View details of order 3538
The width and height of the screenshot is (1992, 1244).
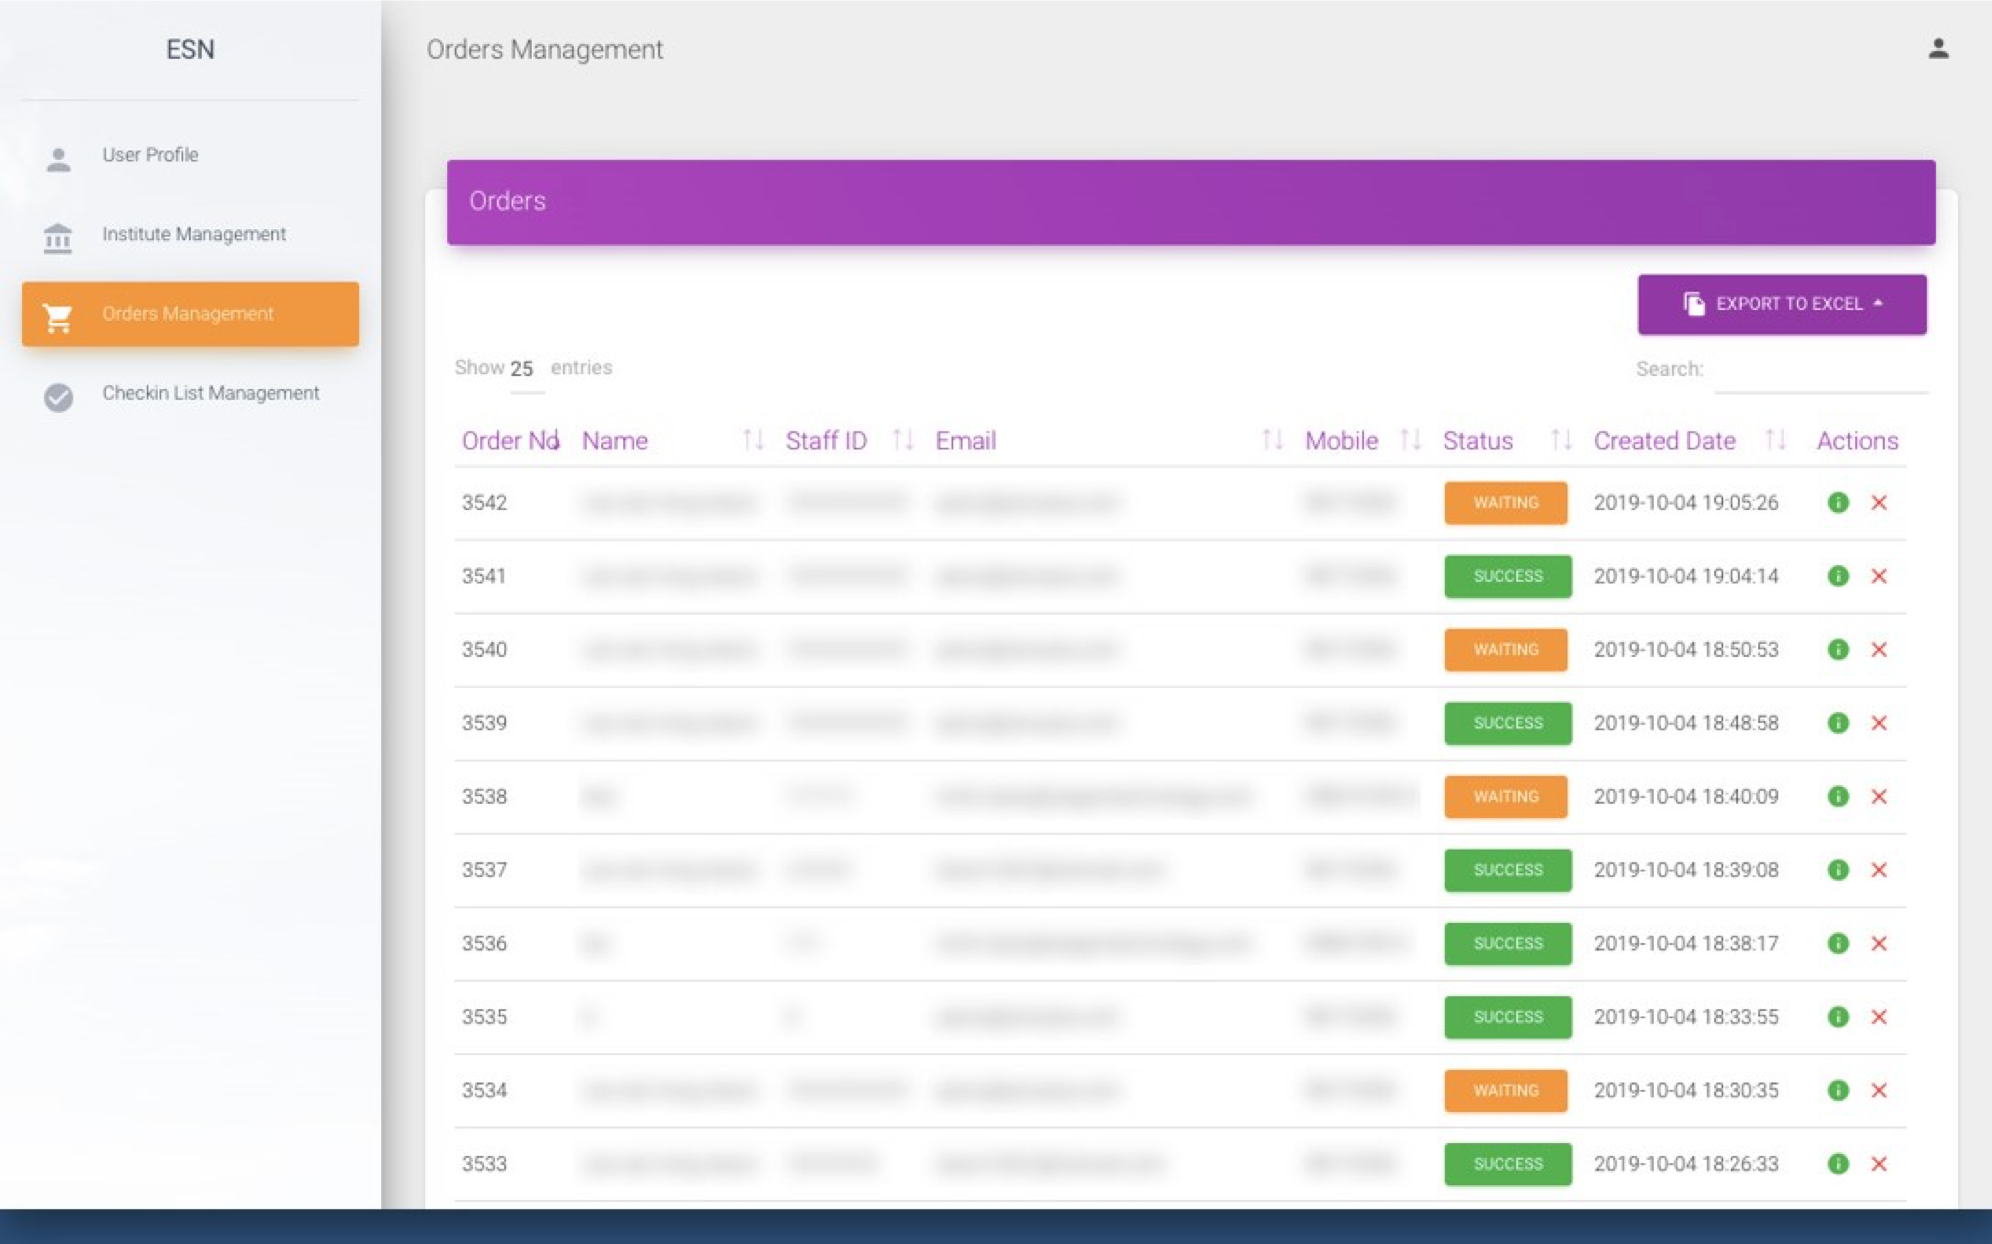point(1838,796)
